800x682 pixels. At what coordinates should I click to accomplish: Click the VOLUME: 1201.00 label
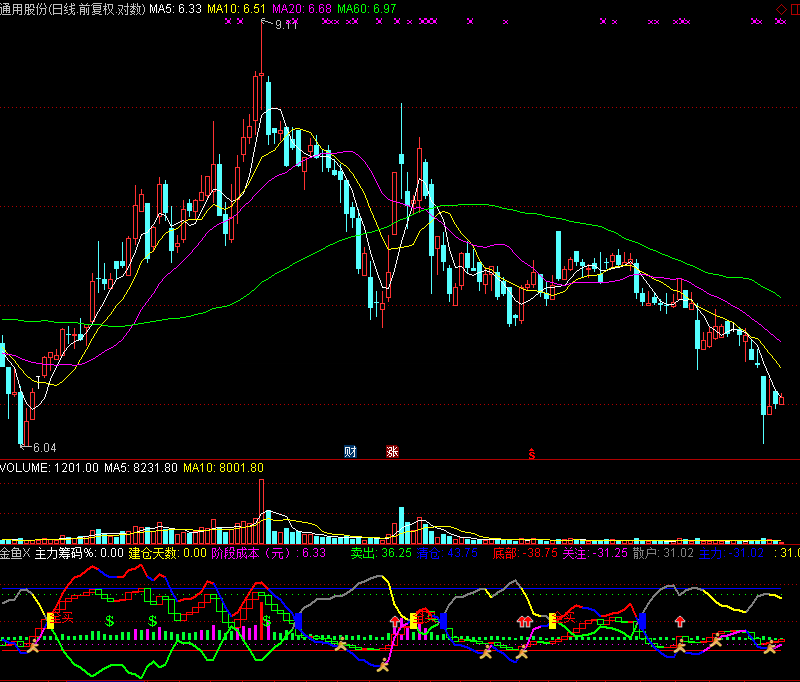(49, 468)
